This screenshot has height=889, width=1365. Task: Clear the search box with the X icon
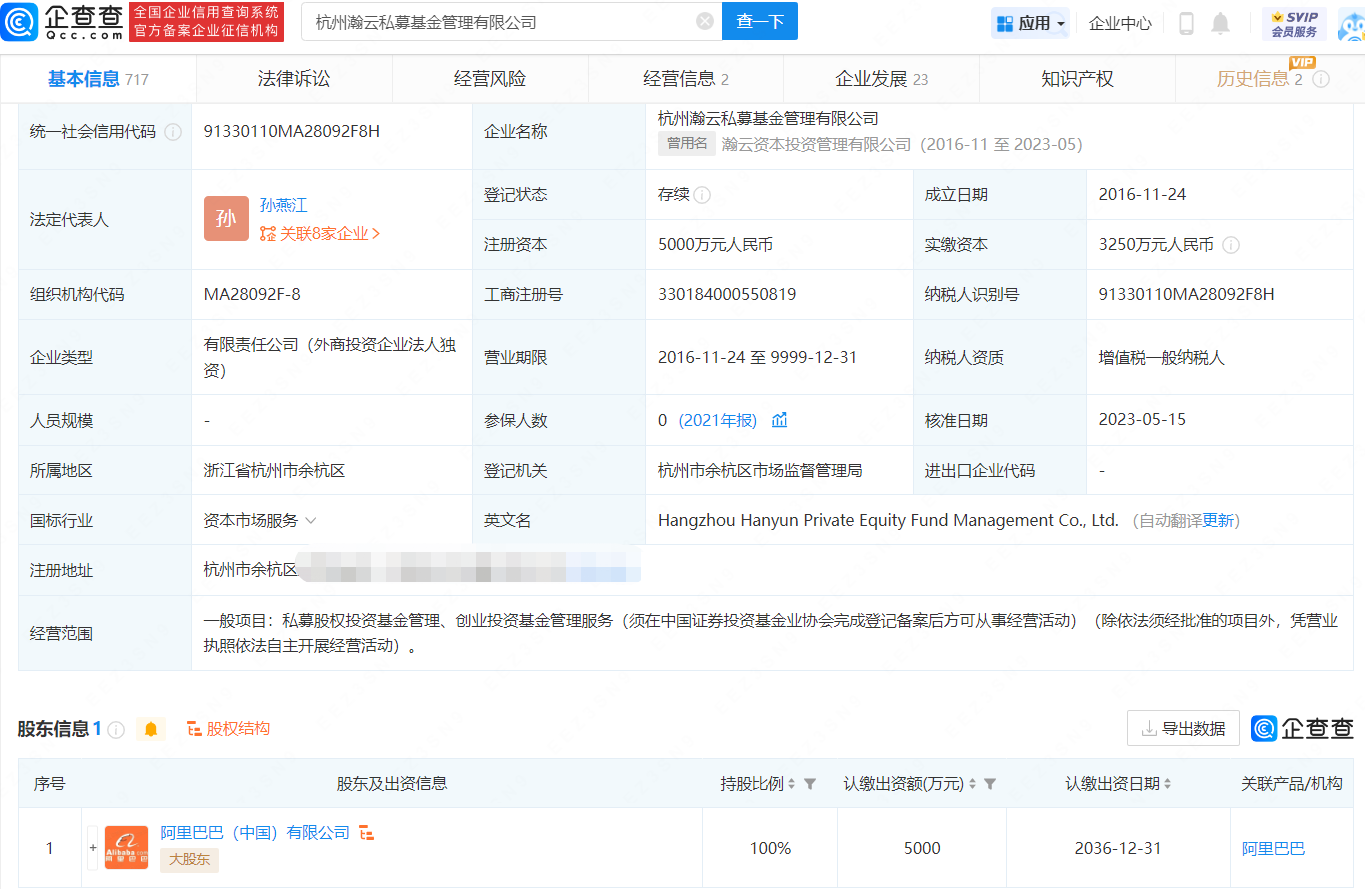click(x=705, y=21)
